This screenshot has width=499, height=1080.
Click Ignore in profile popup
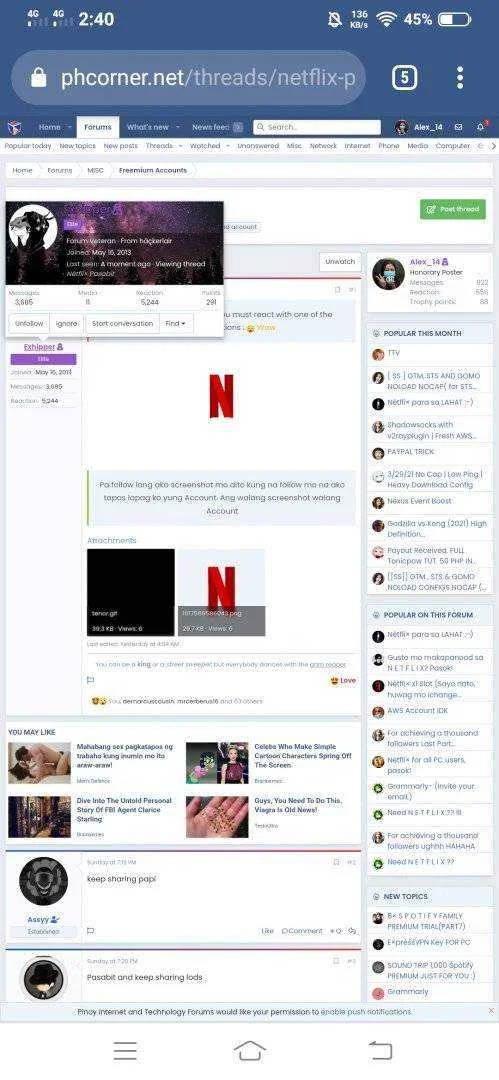[67, 324]
